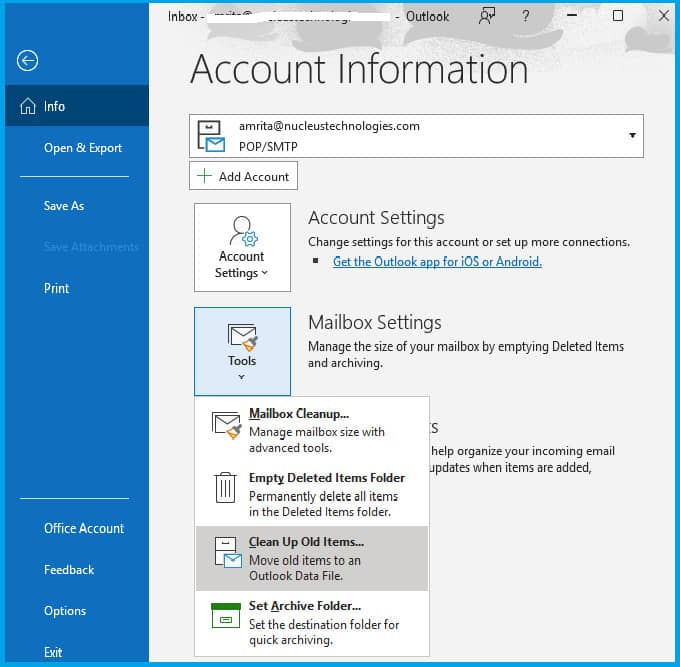This screenshot has width=680, height=667.
Task: Open the Print page
Action: point(56,288)
